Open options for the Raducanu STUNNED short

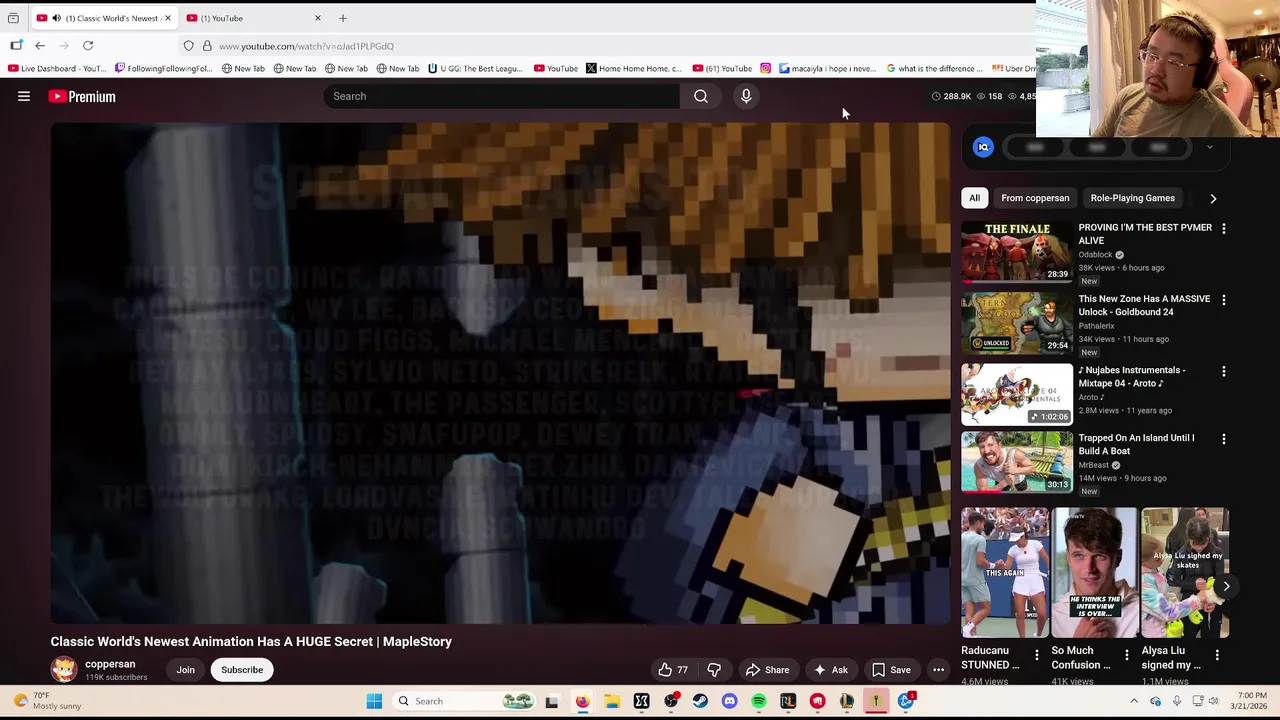pyautogui.click(x=1036, y=656)
